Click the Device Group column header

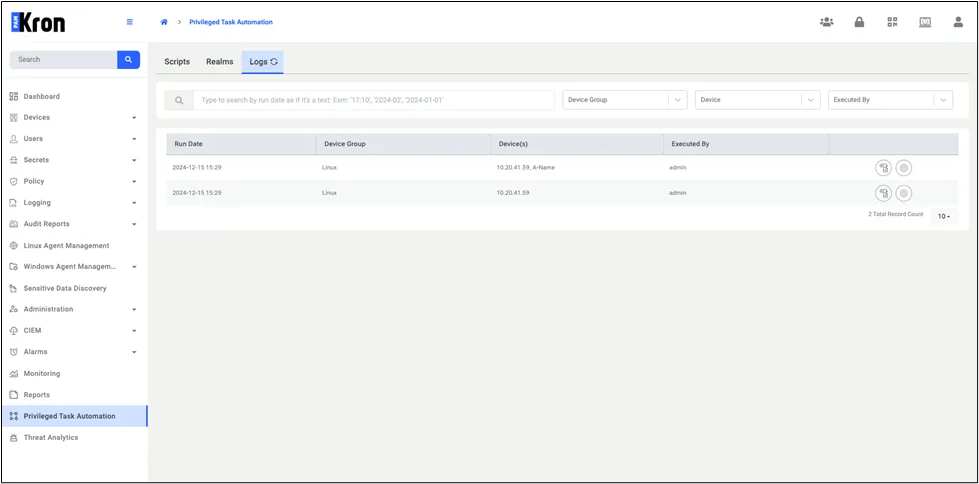(403, 144)
